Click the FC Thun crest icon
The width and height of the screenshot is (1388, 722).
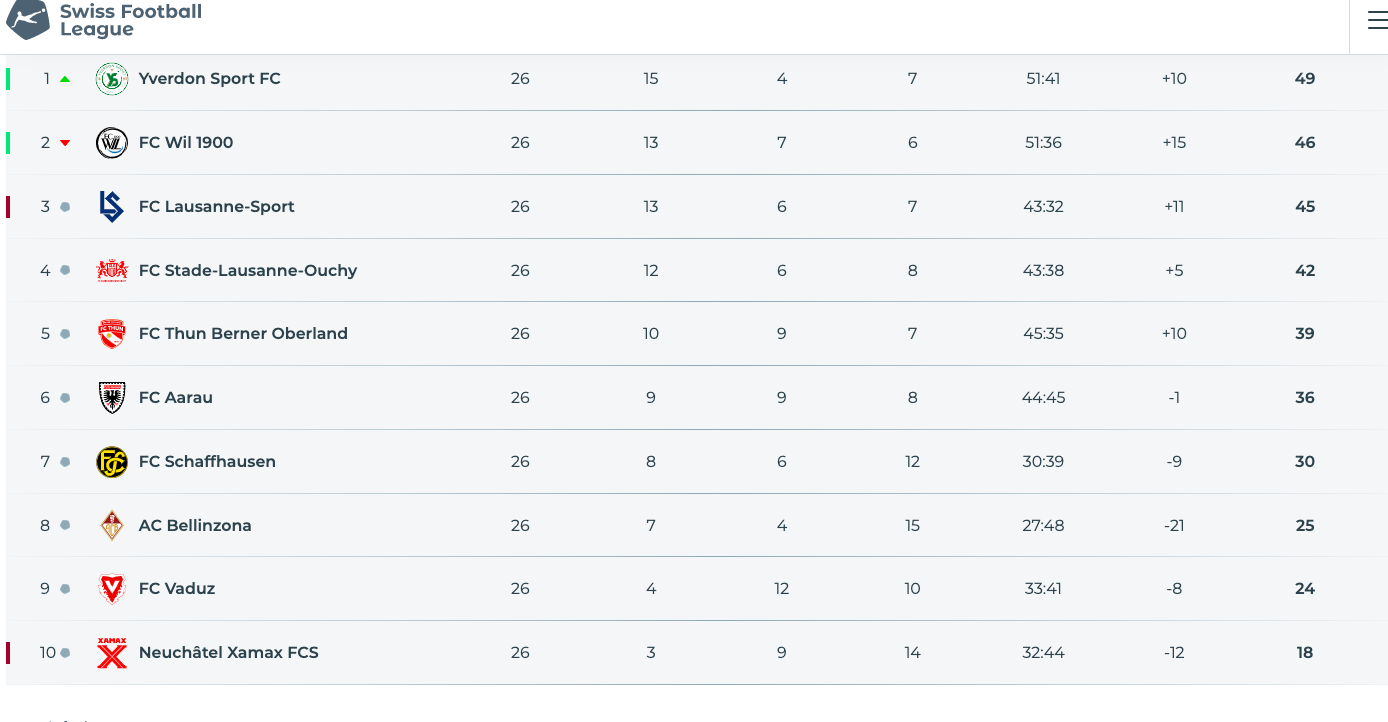(x=112, y=334)
